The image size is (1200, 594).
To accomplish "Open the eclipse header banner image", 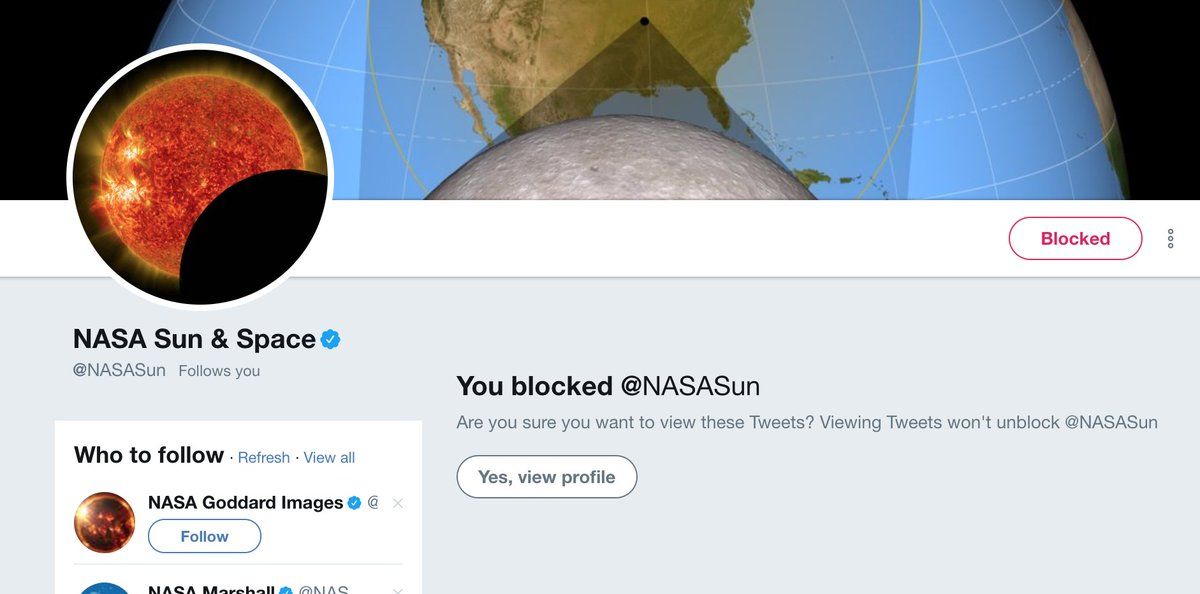I will coord(700,100).
